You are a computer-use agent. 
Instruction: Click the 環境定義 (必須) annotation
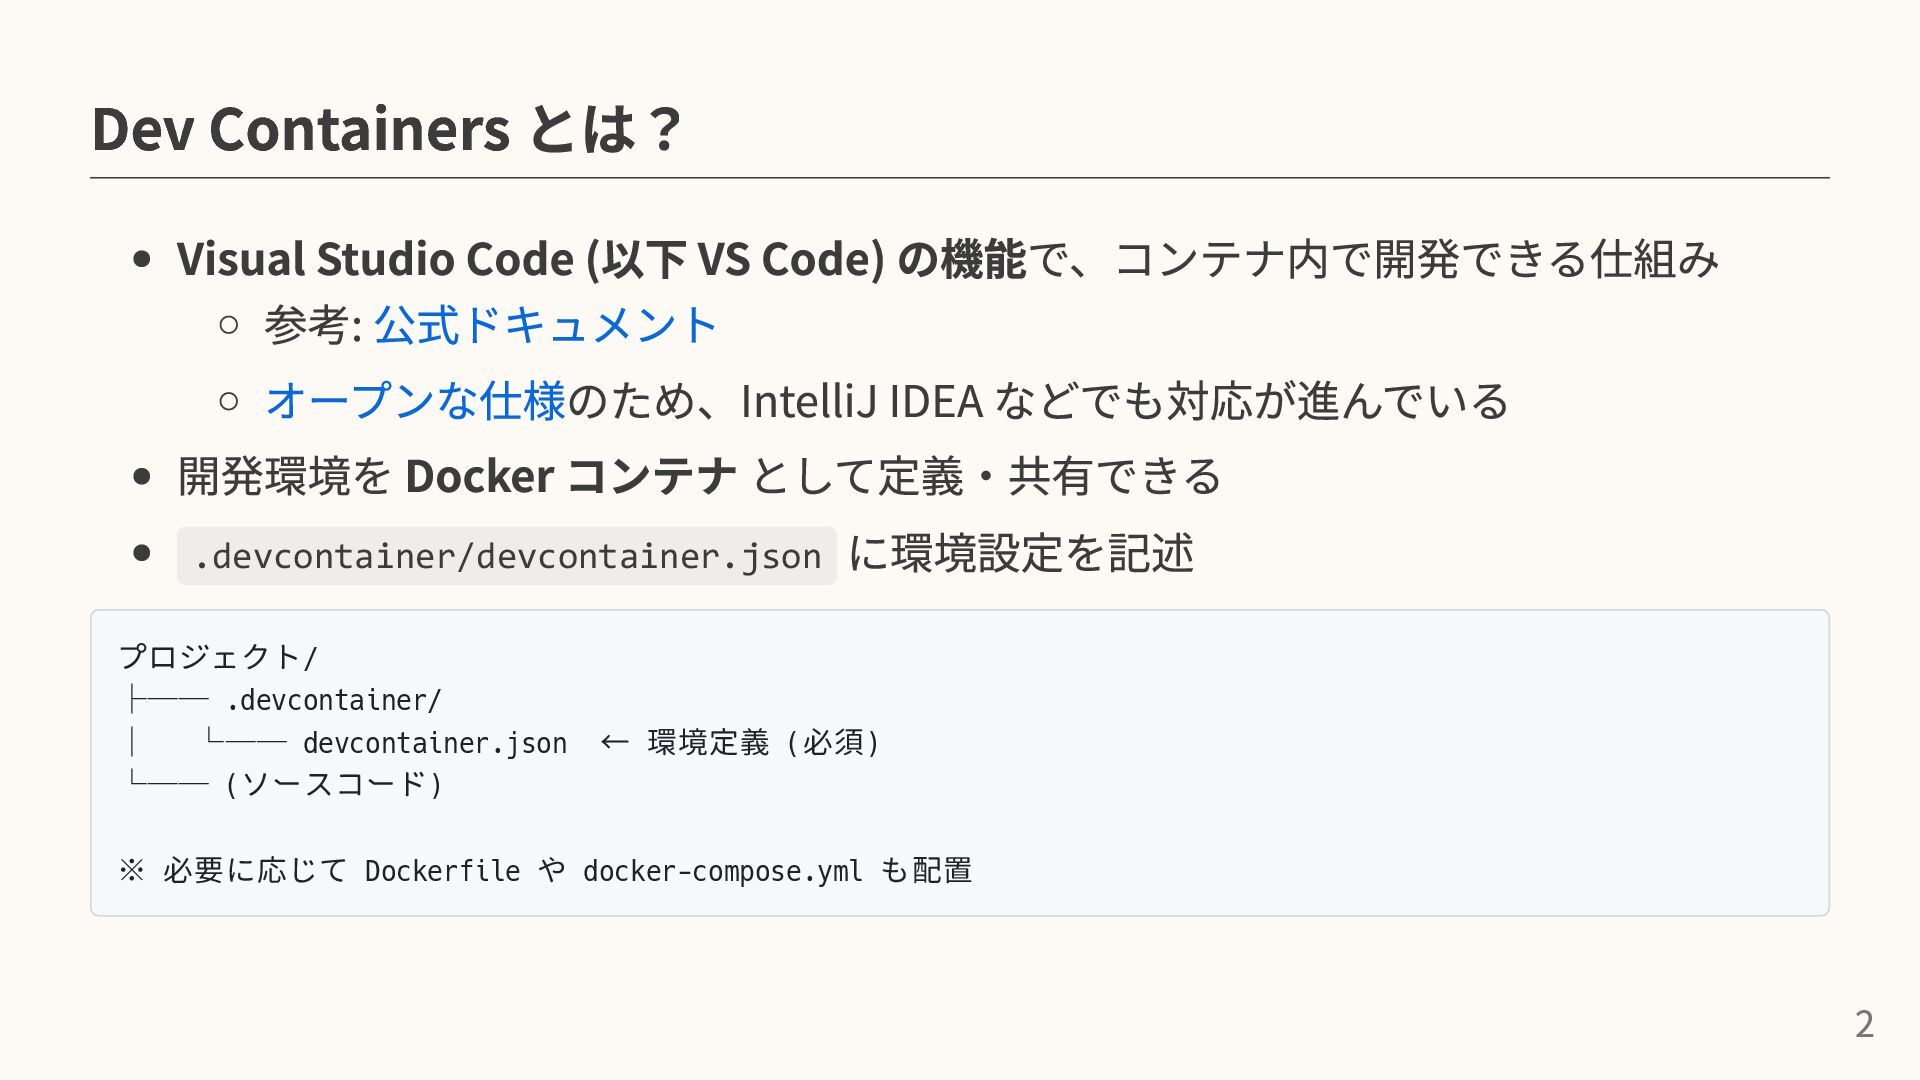point(764,743)
